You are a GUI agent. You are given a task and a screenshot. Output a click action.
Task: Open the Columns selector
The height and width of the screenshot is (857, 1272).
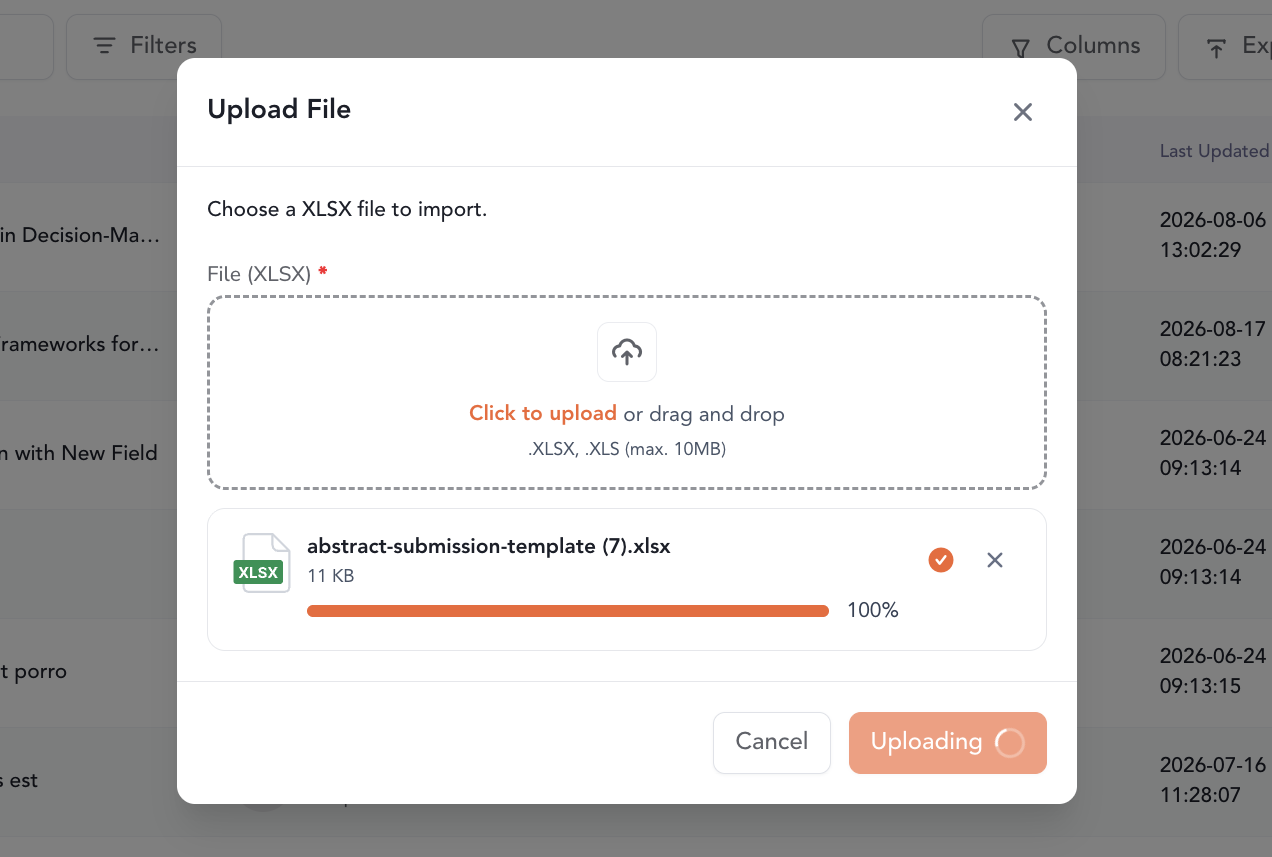pyautogui.click(x=1074, y=46)
